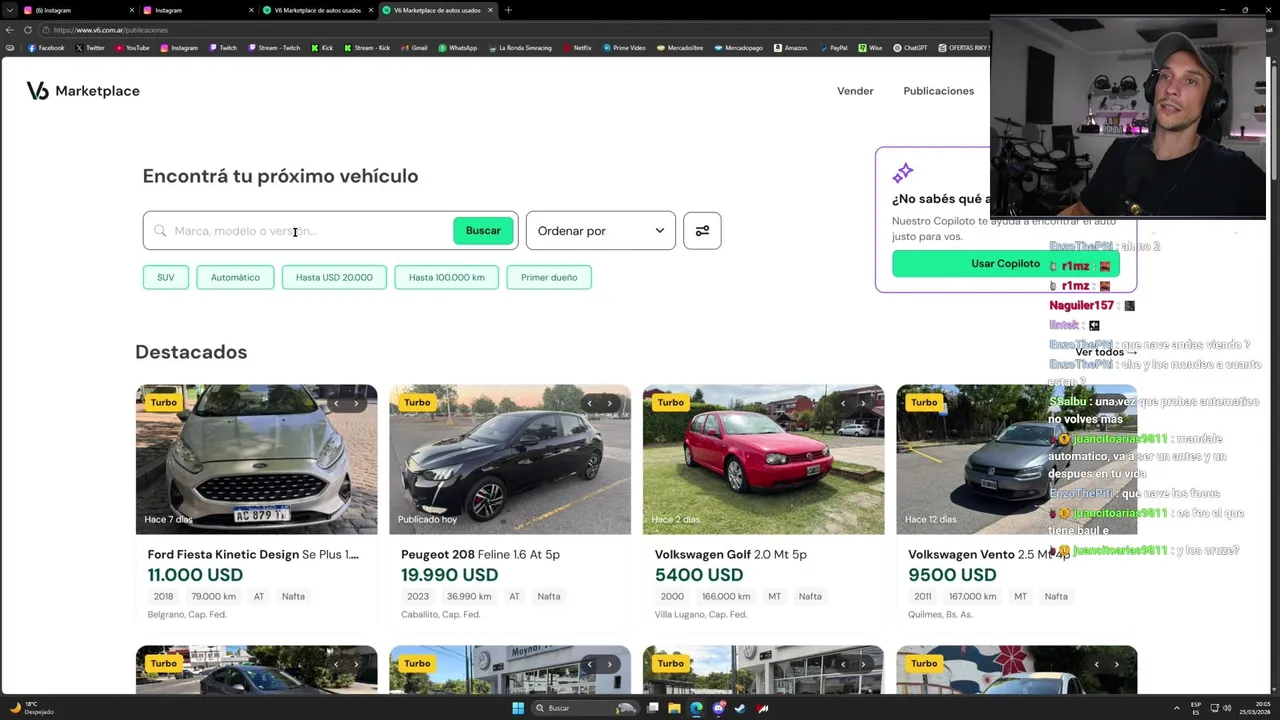Viewport: 1280px width, 720px height.
Task: Open the Twitch bookmark
Action: pos(223,48)
